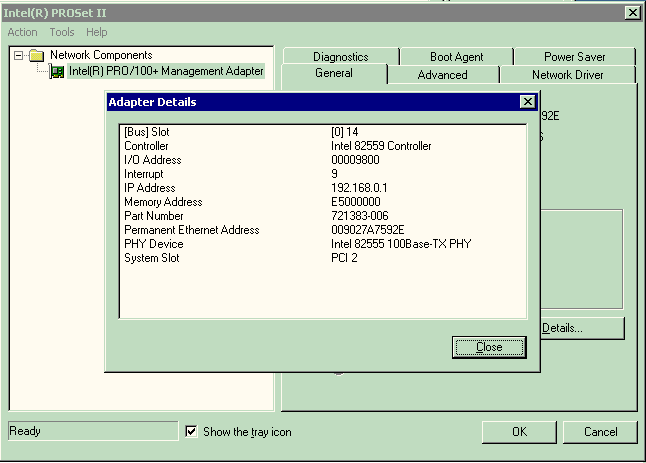Viewport: 646px width, 463px height.
Task: Click the Network Components folder icon
Action: pos(37,55)
